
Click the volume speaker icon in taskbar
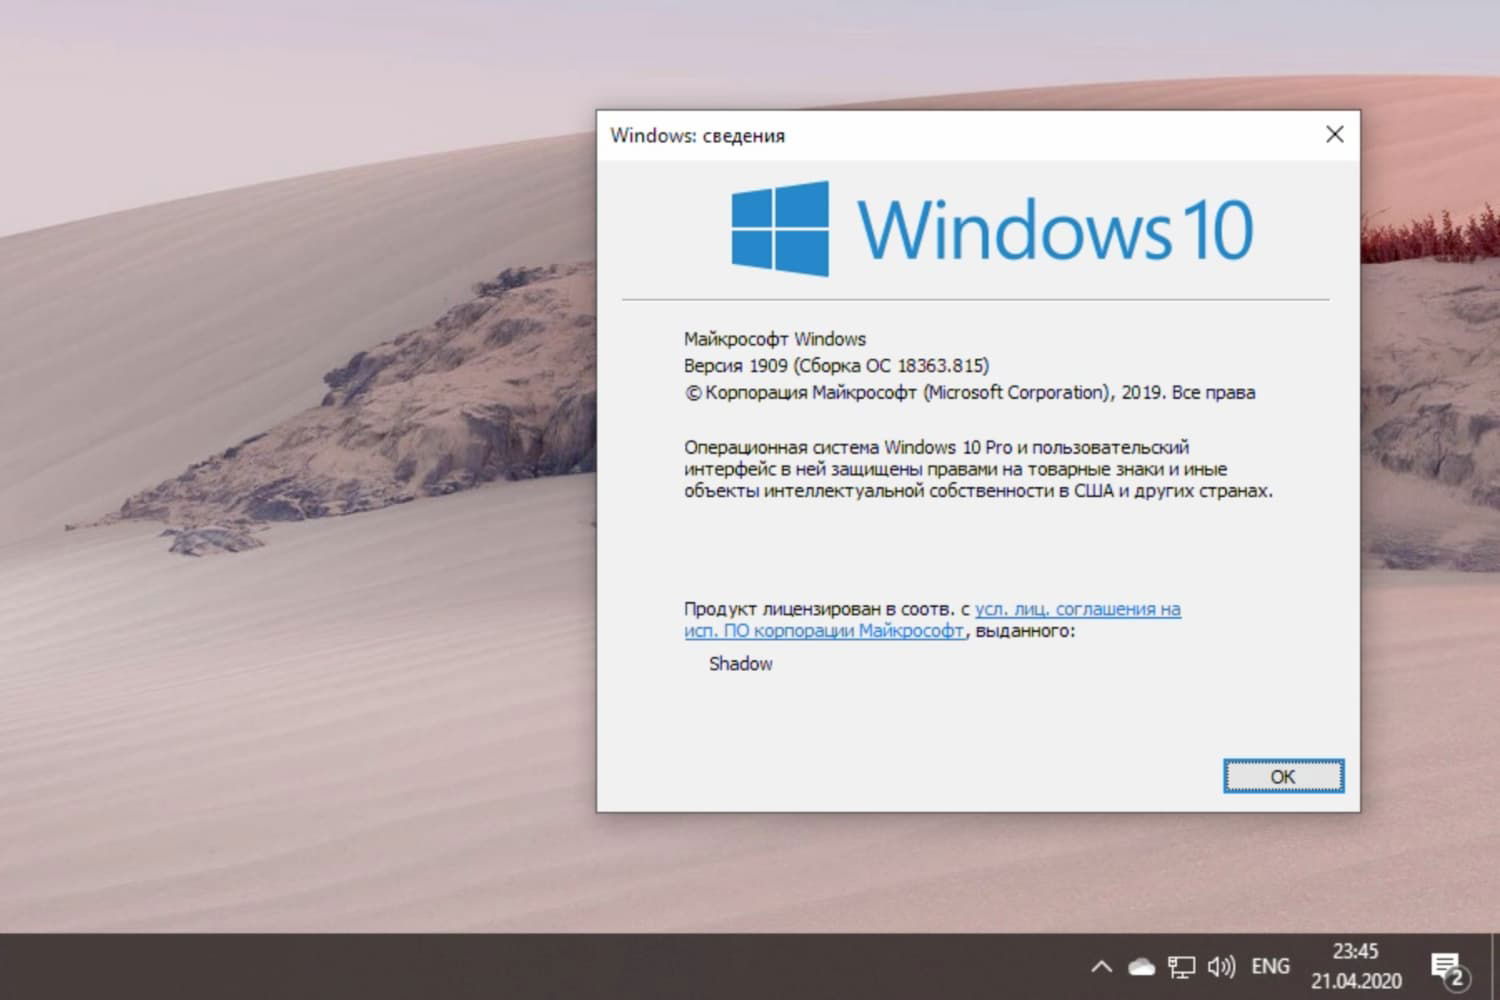(1221, 966)
